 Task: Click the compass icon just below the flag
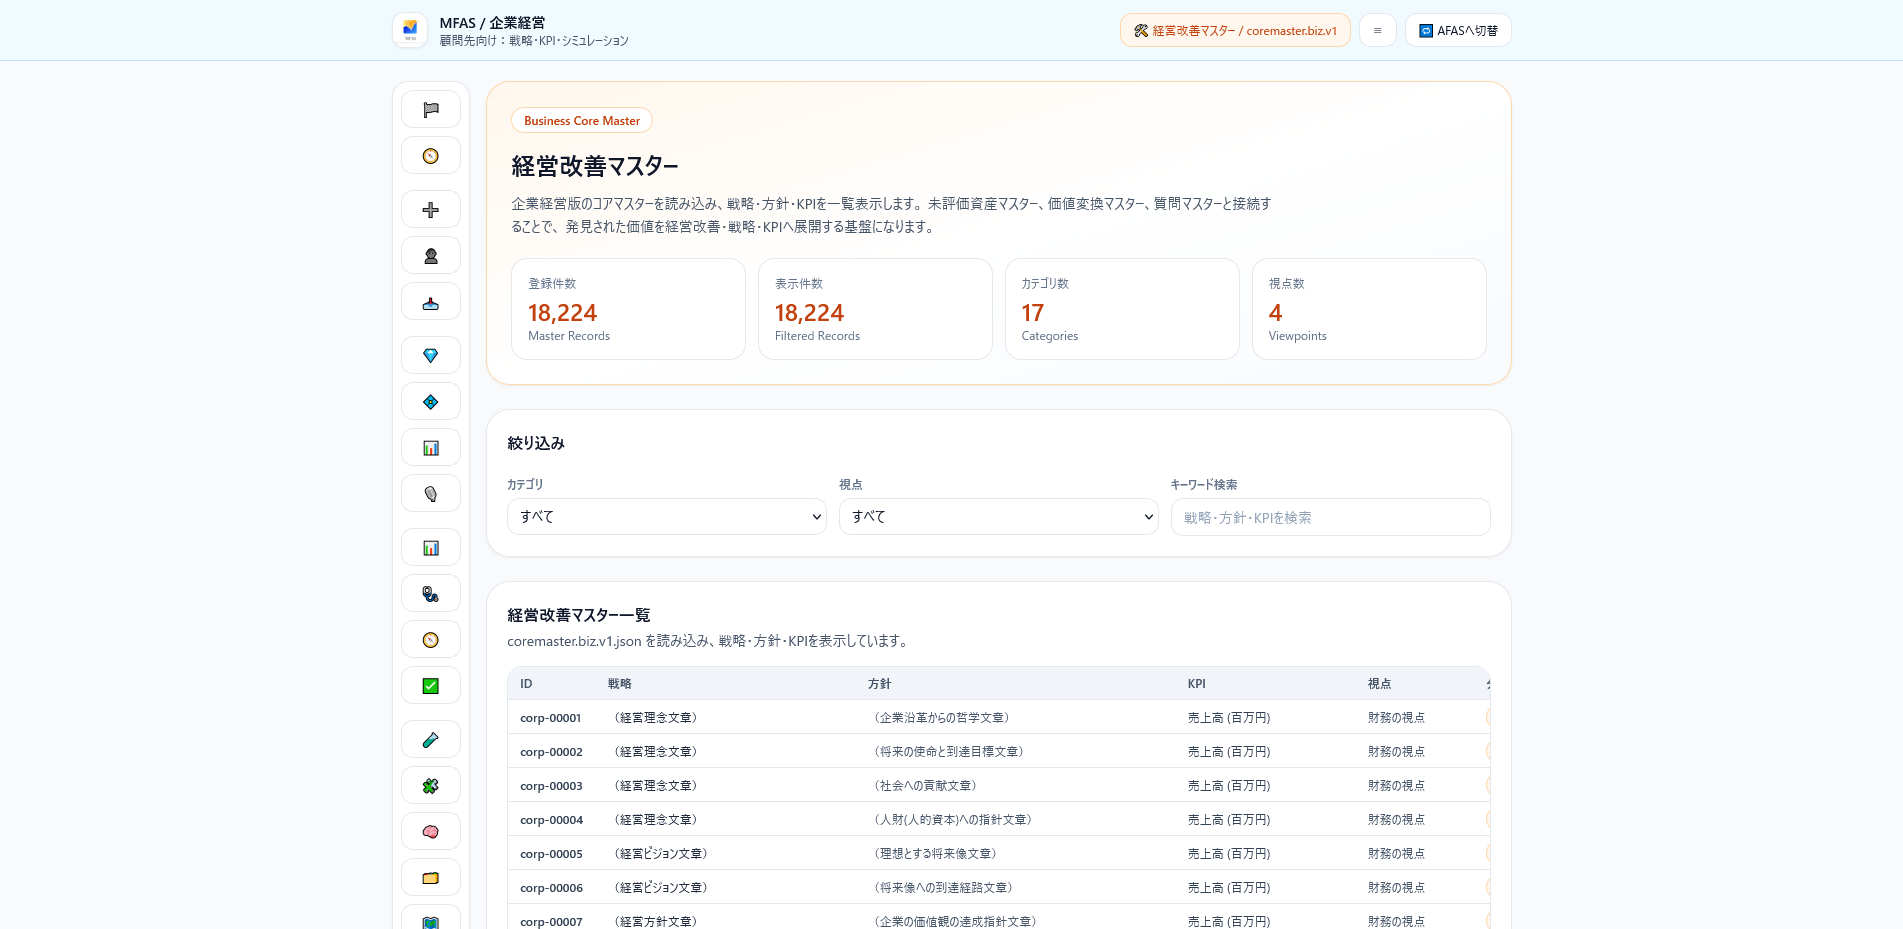point(431,155)
